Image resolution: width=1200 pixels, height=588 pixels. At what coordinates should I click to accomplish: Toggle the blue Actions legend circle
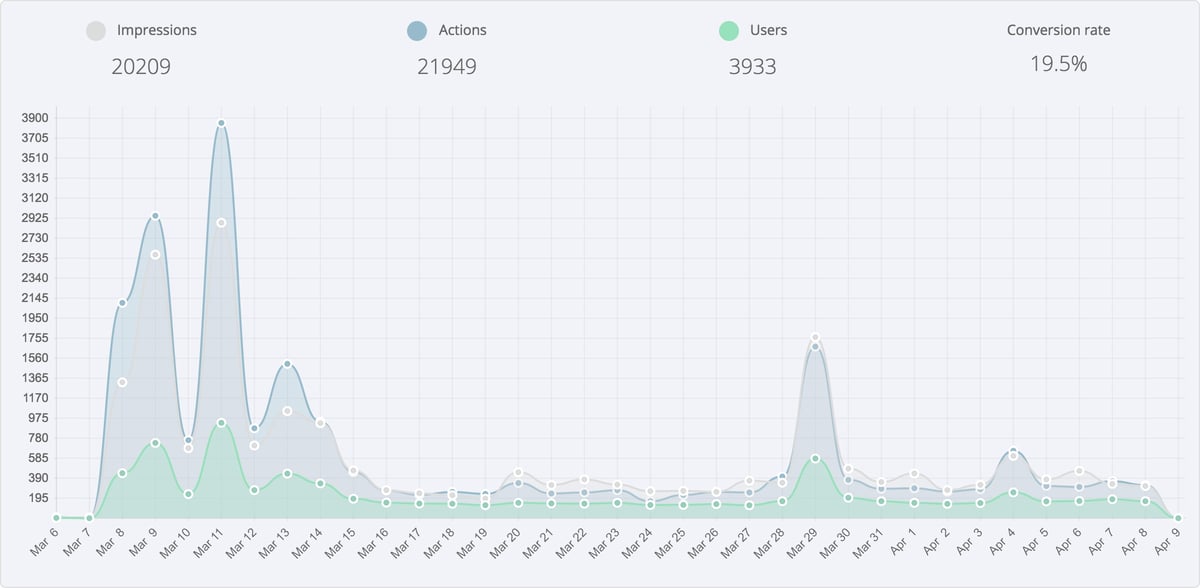point(418,31)
